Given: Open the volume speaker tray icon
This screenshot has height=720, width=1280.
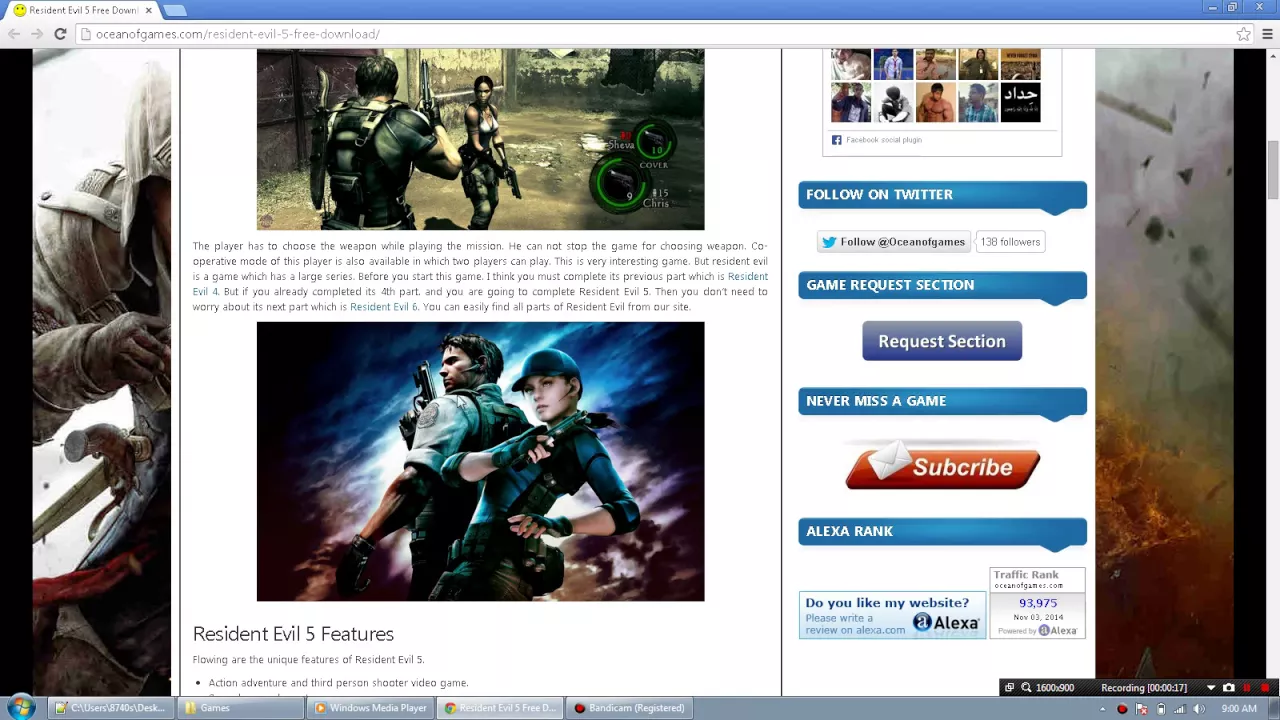Looking at the screenshot, I should [x=1199, y=709].
